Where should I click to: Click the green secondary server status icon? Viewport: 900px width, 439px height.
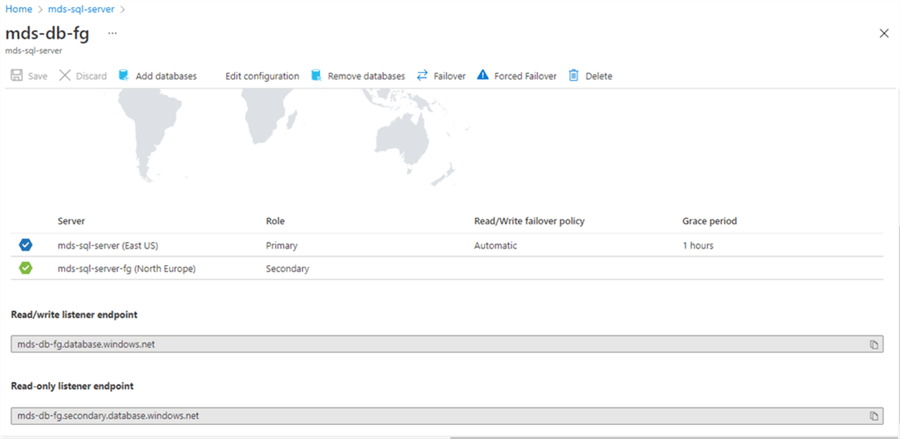[x=25, y=268]
